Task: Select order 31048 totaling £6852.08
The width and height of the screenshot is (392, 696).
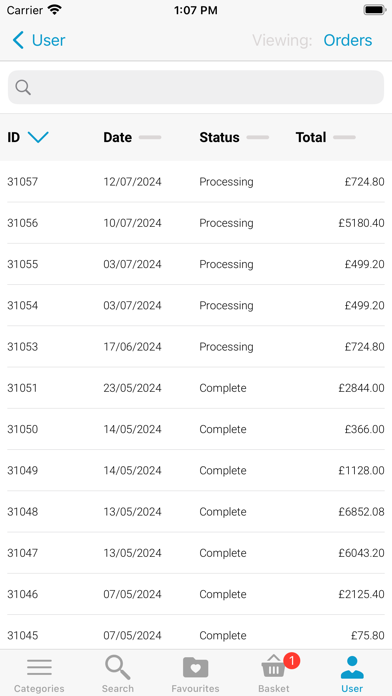Action: point(196,512)
